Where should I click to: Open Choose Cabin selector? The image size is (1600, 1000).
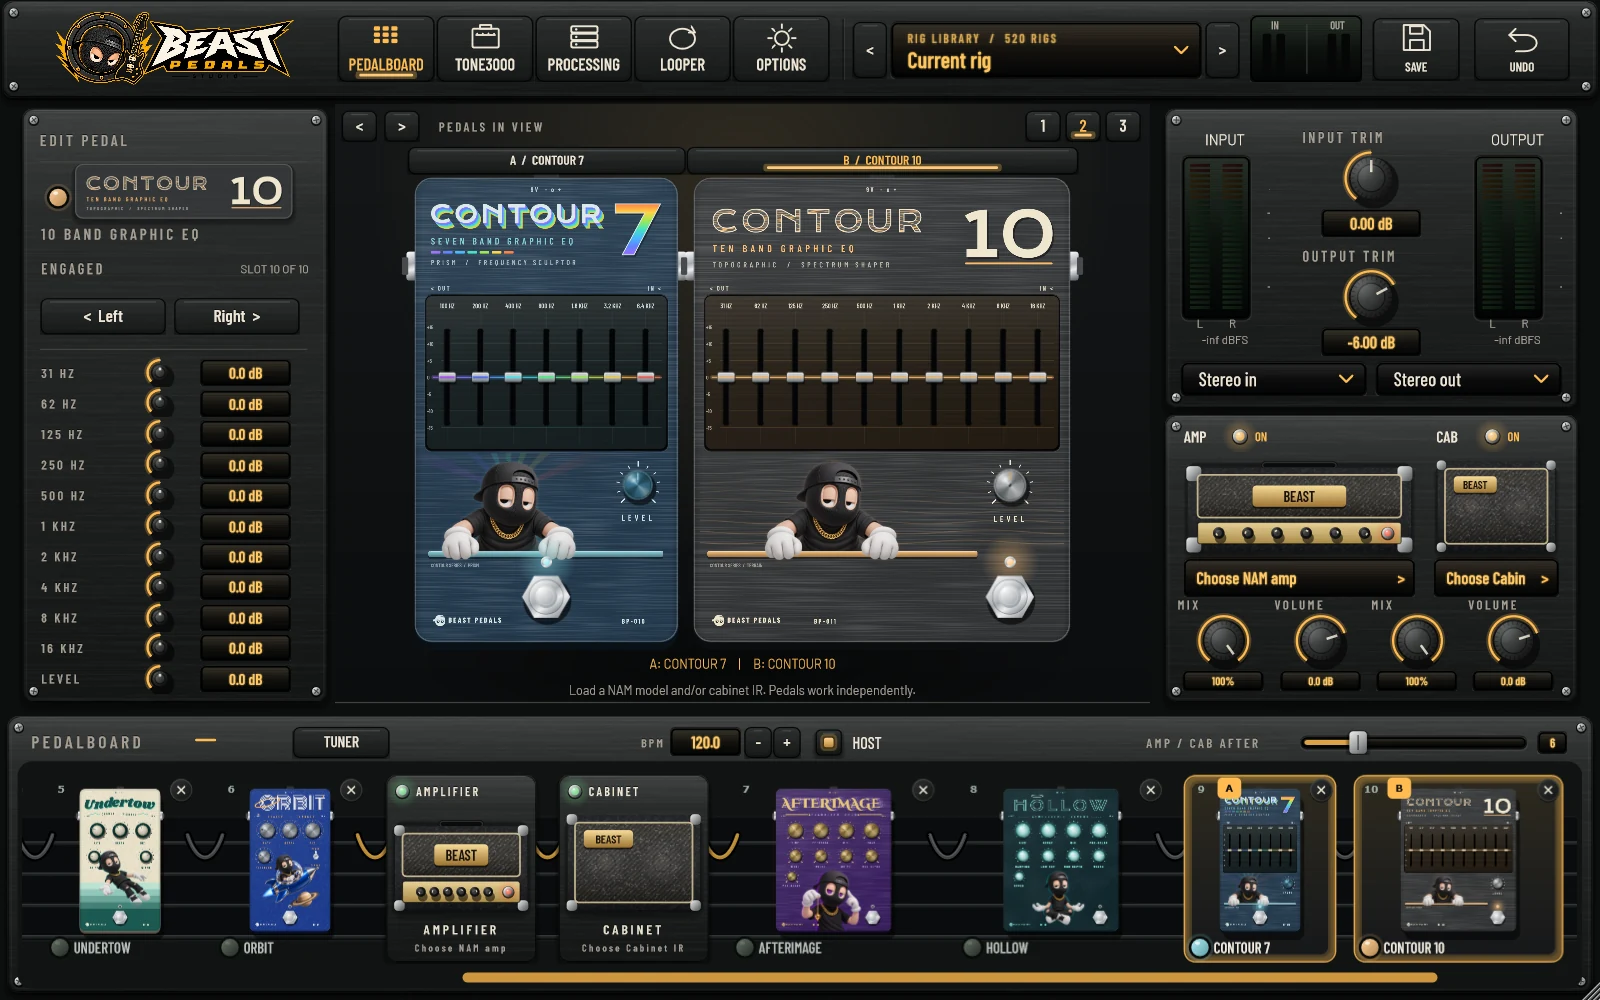[1496, 579]
